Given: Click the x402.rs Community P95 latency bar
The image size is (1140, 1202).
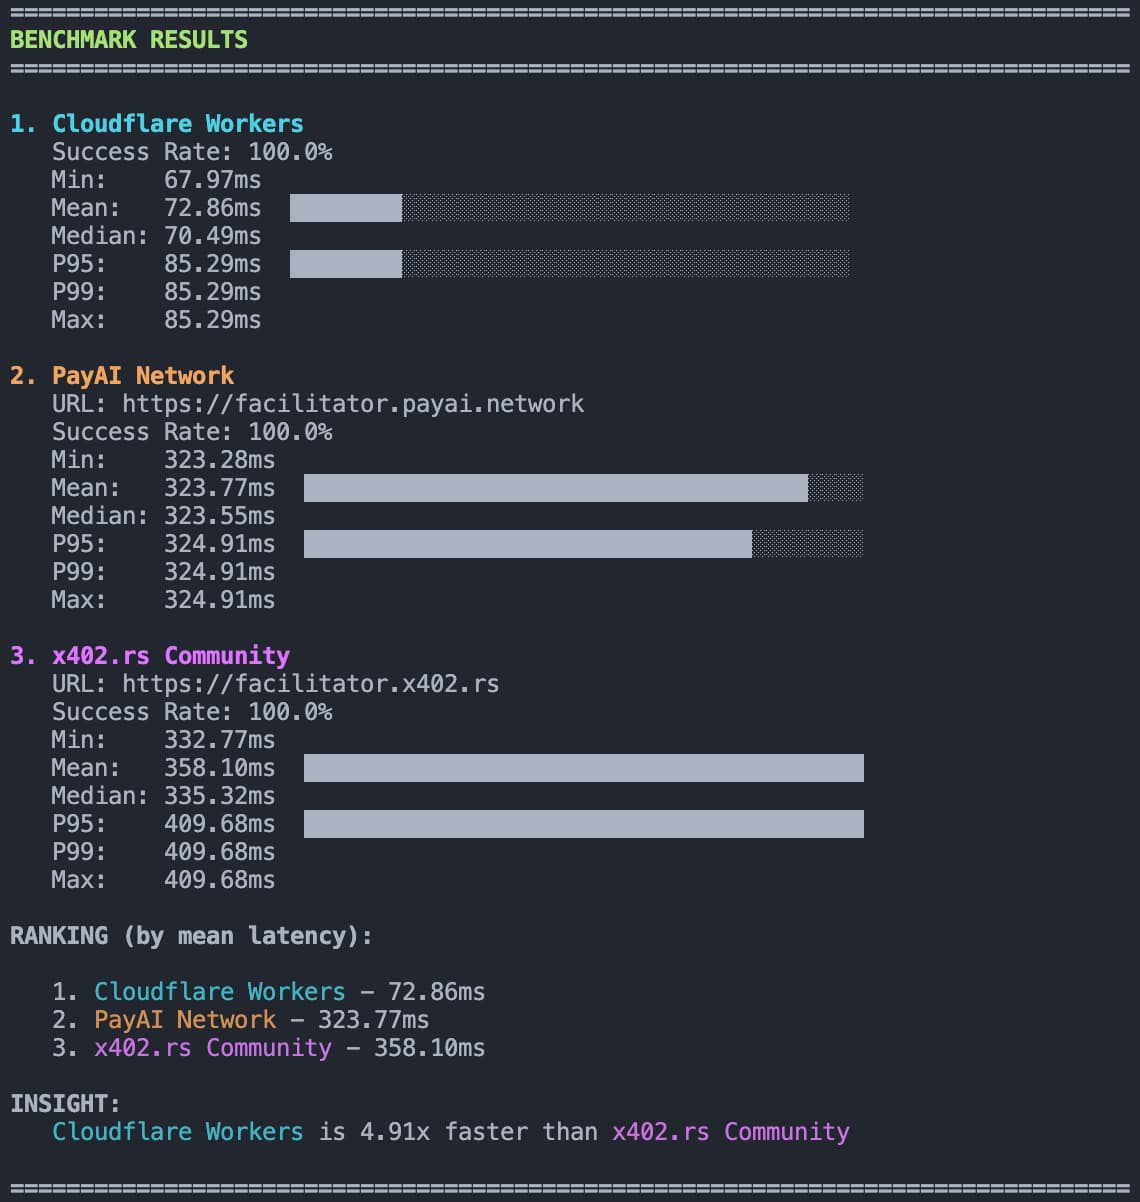Looking at the screenshot, I should [x=583, y=824].
